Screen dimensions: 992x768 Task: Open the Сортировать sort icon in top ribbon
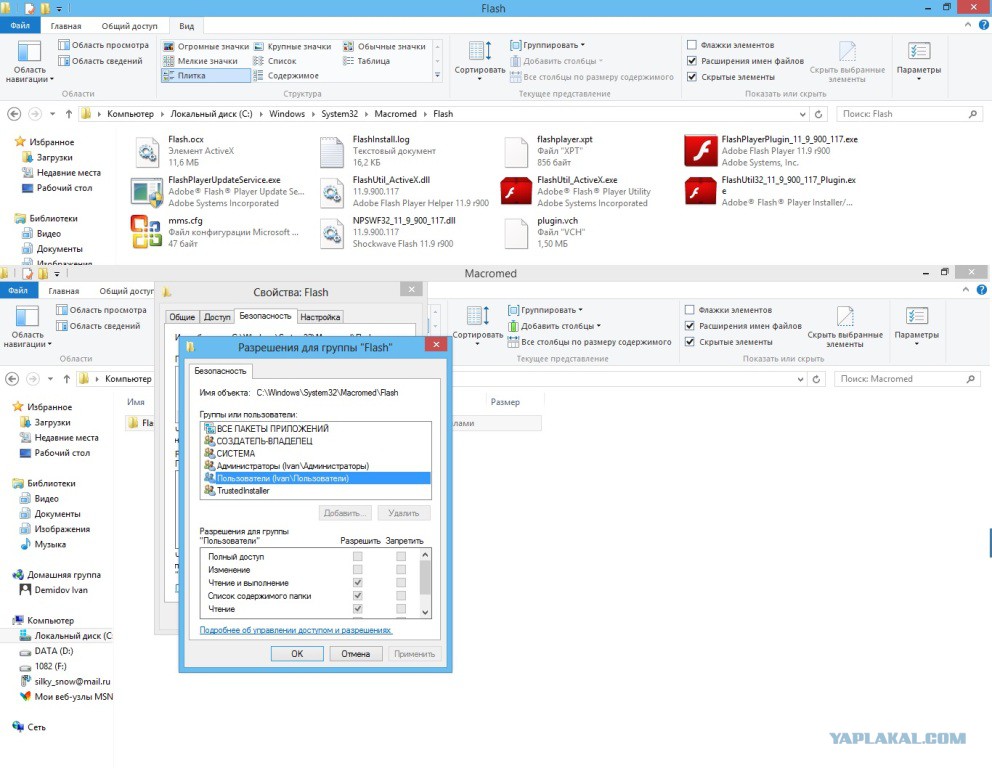pos(479,53)
